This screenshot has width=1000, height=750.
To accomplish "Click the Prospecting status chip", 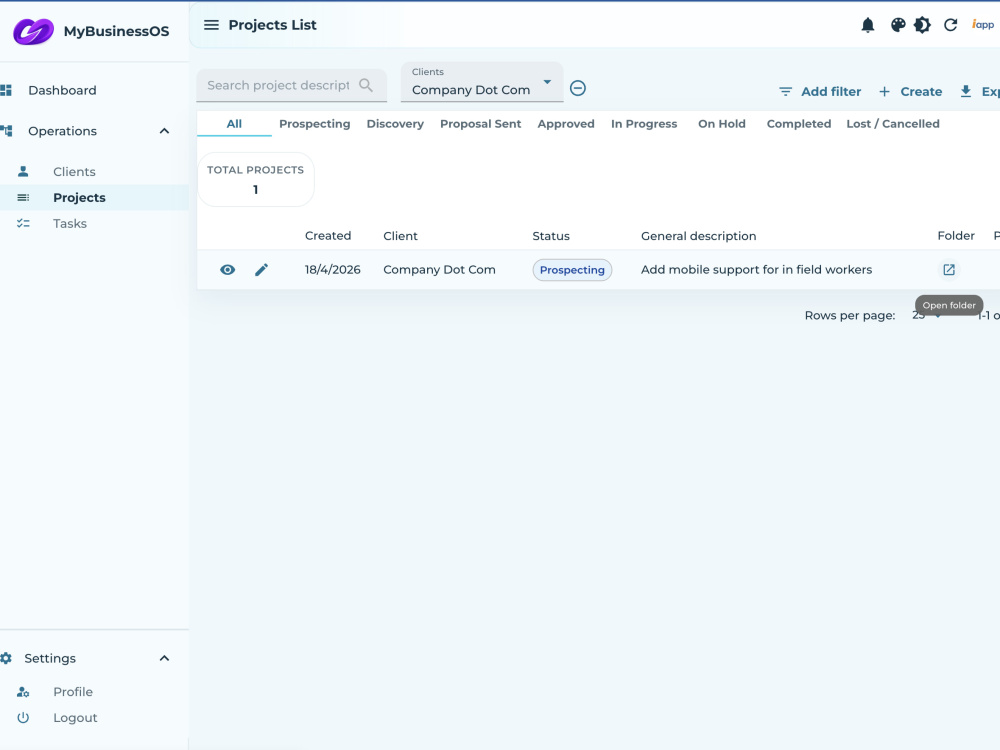I will coord(572,270).
